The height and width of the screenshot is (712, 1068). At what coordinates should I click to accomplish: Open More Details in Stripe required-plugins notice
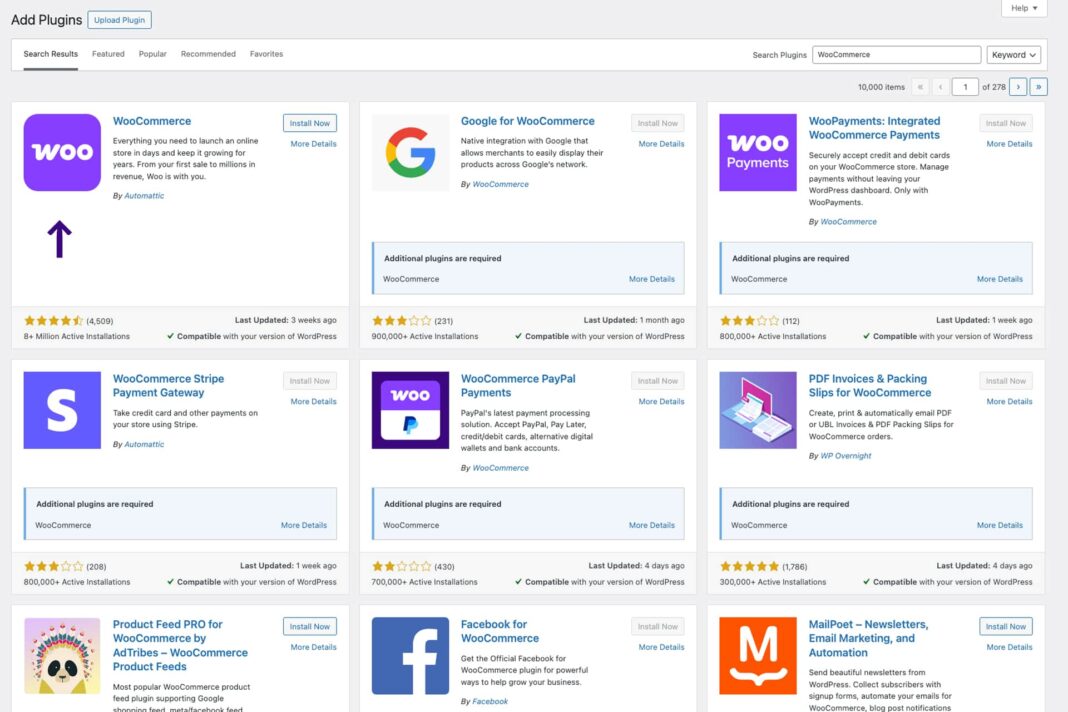point(304,525)
